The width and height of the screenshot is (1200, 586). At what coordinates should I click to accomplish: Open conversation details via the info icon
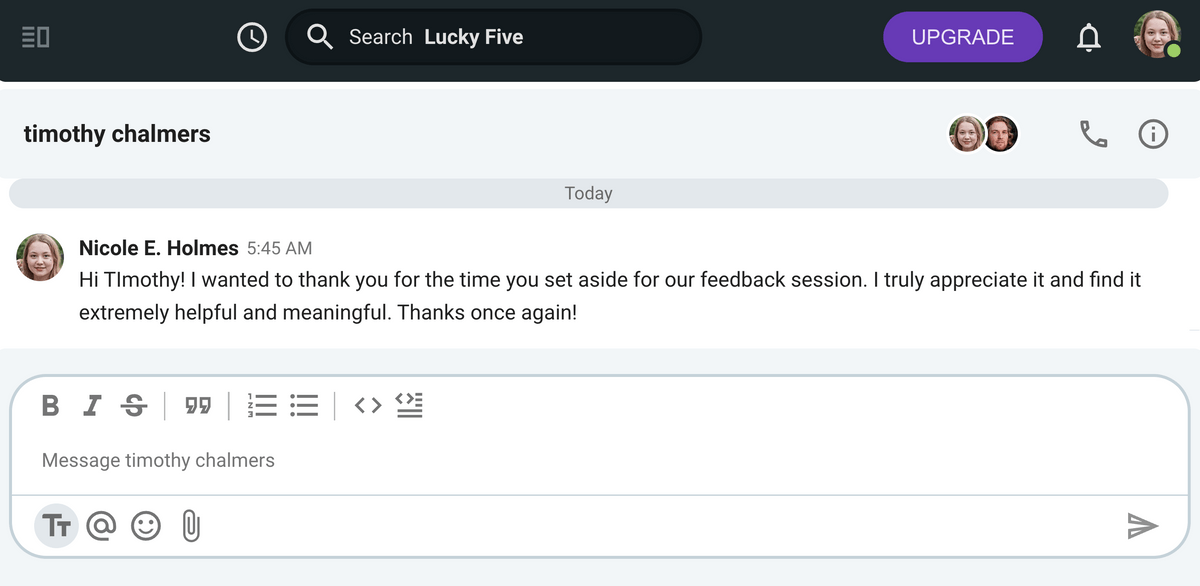point(1153,133)
